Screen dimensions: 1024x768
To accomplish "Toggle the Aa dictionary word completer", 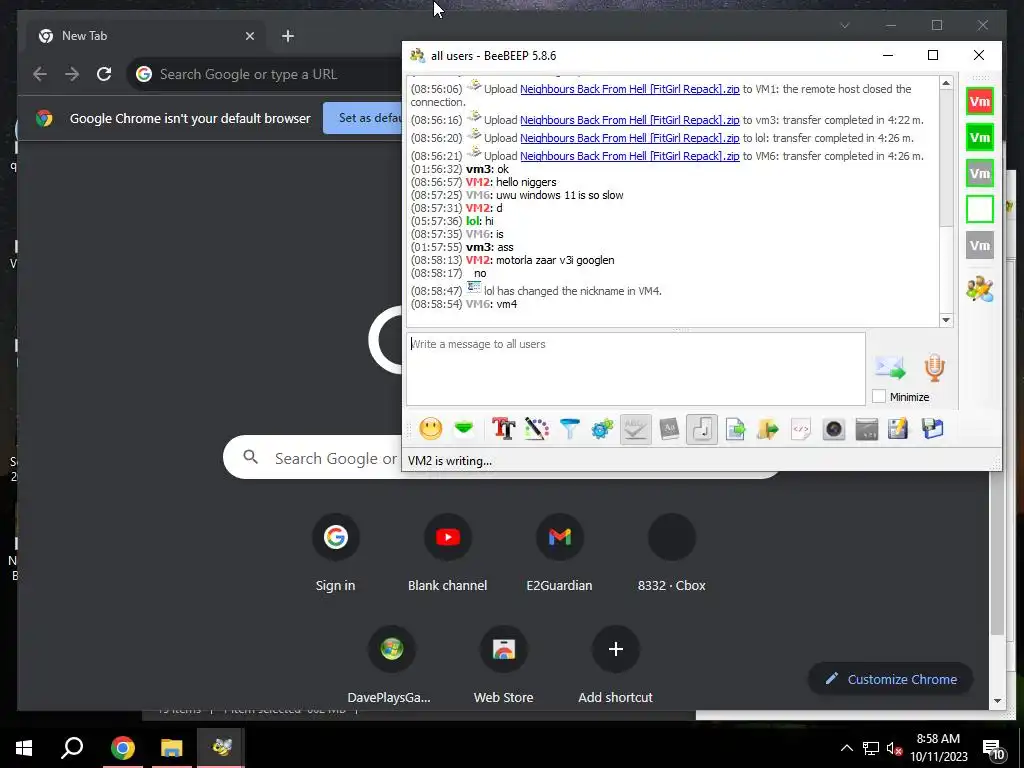I will click(x=669, y=429).
